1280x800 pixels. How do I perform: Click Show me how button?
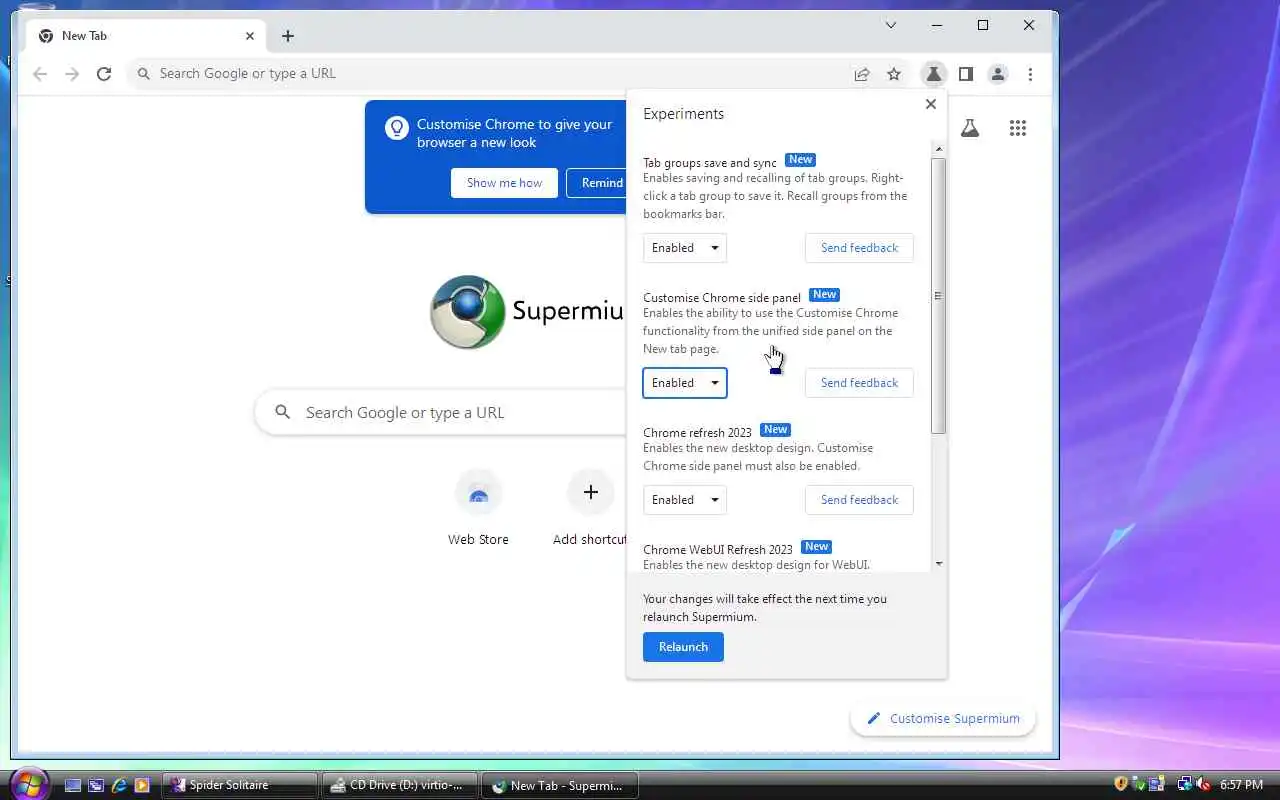tap(504, 183)
